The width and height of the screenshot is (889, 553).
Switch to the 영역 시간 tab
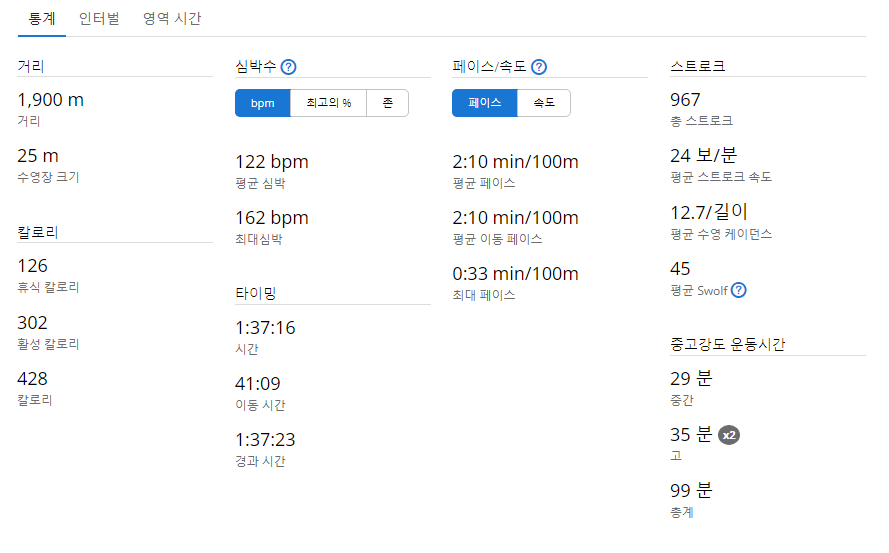pos(172,19)
